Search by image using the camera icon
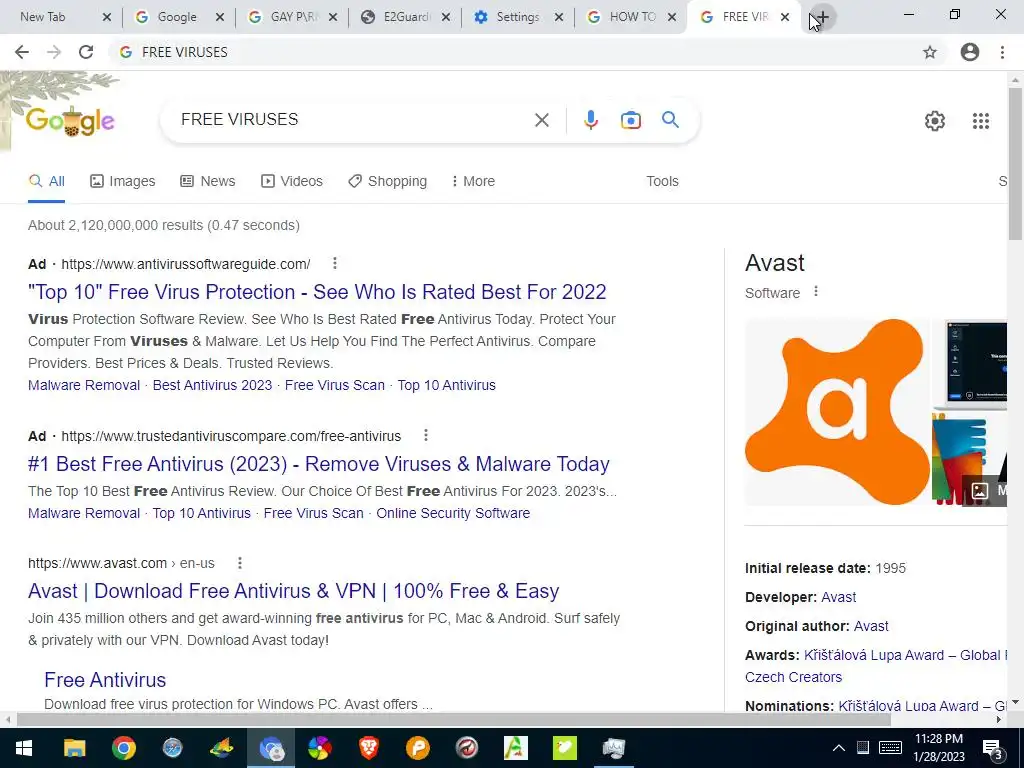 click(630, 120)
